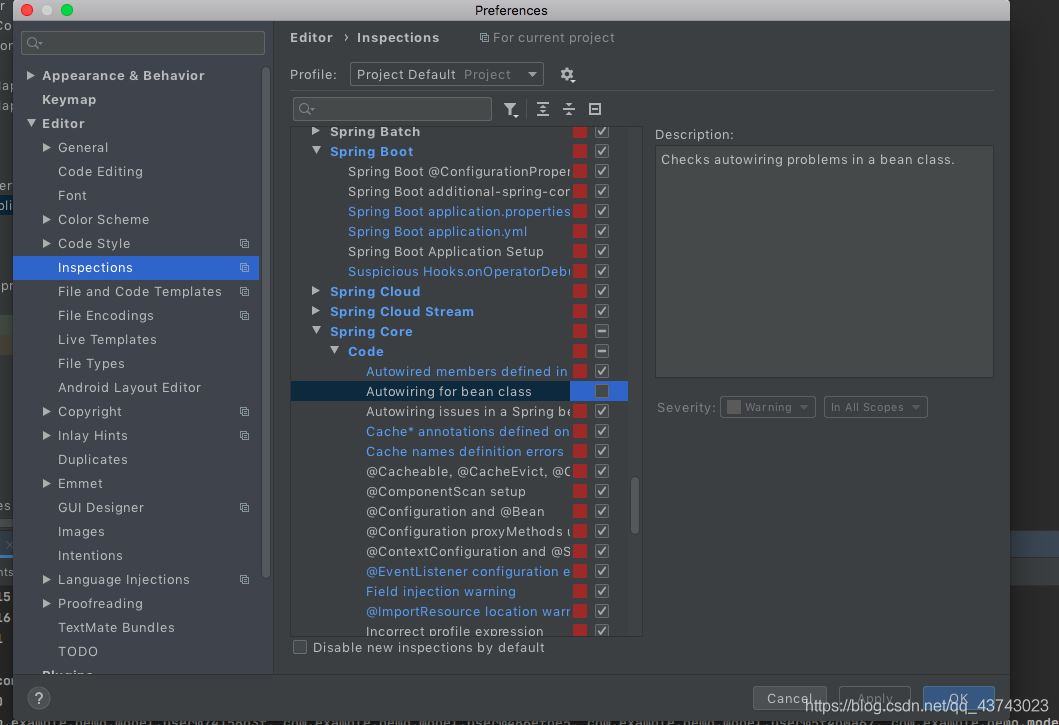Click the Expand All tree icon
1059x725 pixels.
tap(543, 109)
